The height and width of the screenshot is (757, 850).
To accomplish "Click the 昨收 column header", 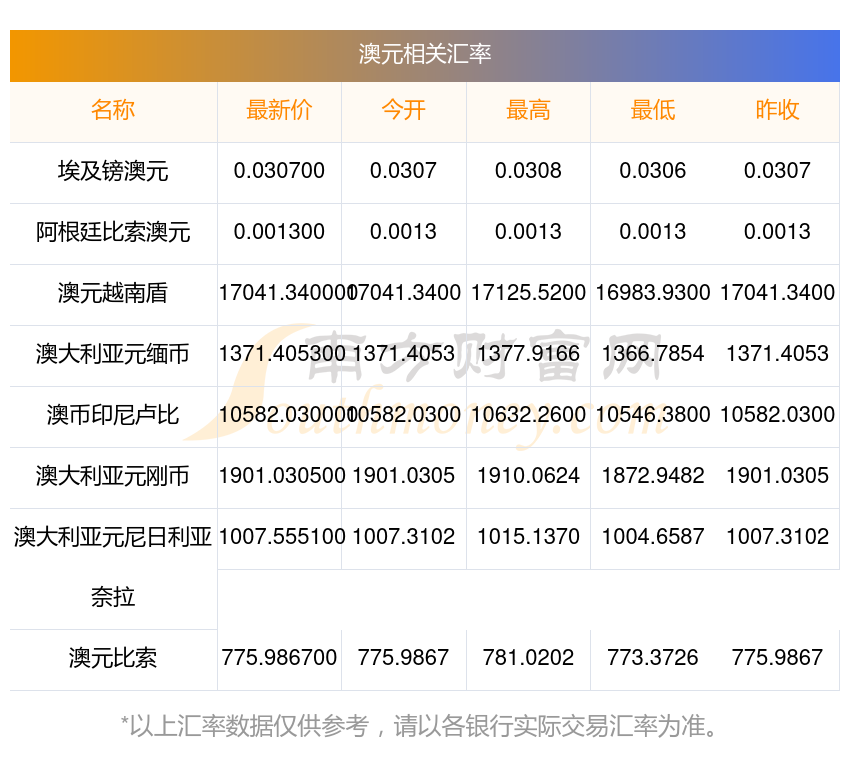I will [777, 110].
